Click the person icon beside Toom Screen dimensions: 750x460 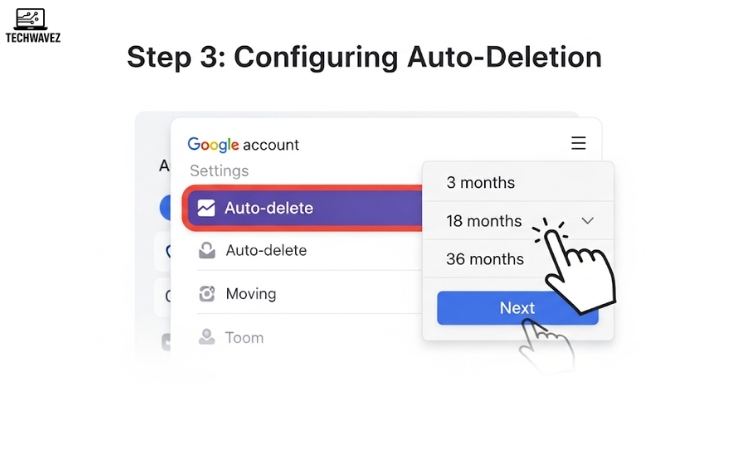[207, 337]
